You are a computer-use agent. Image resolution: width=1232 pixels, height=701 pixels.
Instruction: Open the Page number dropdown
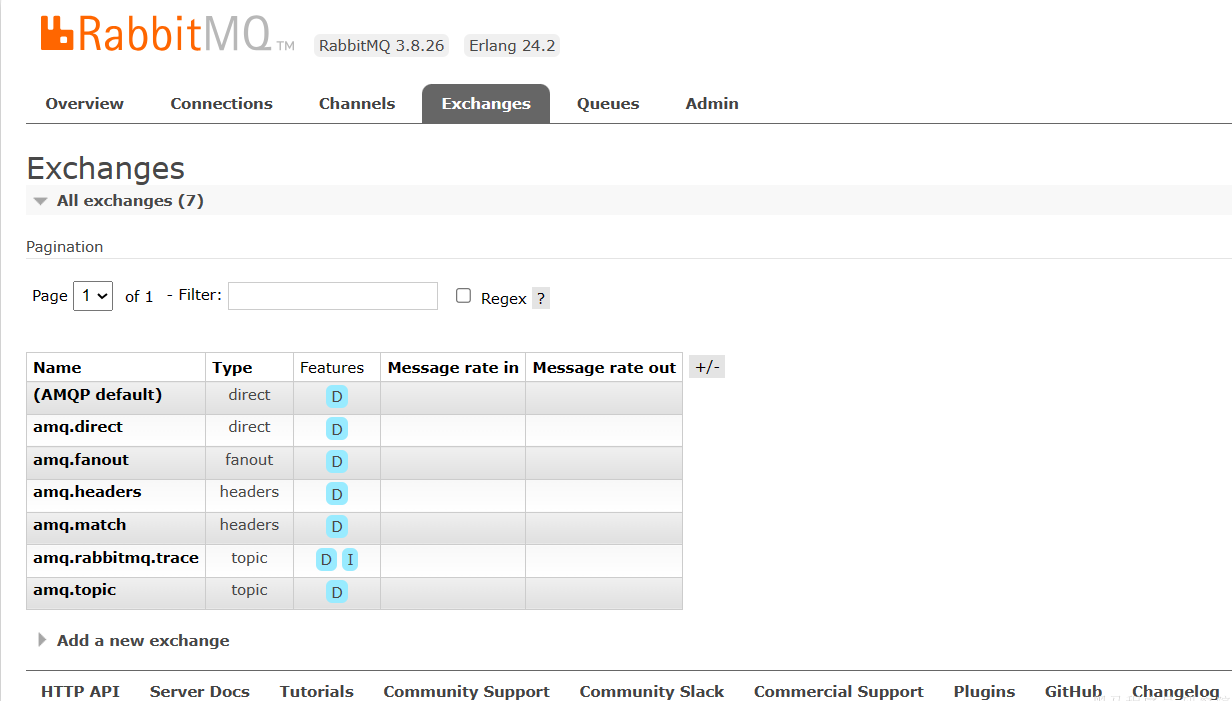[x=93, y=296]
